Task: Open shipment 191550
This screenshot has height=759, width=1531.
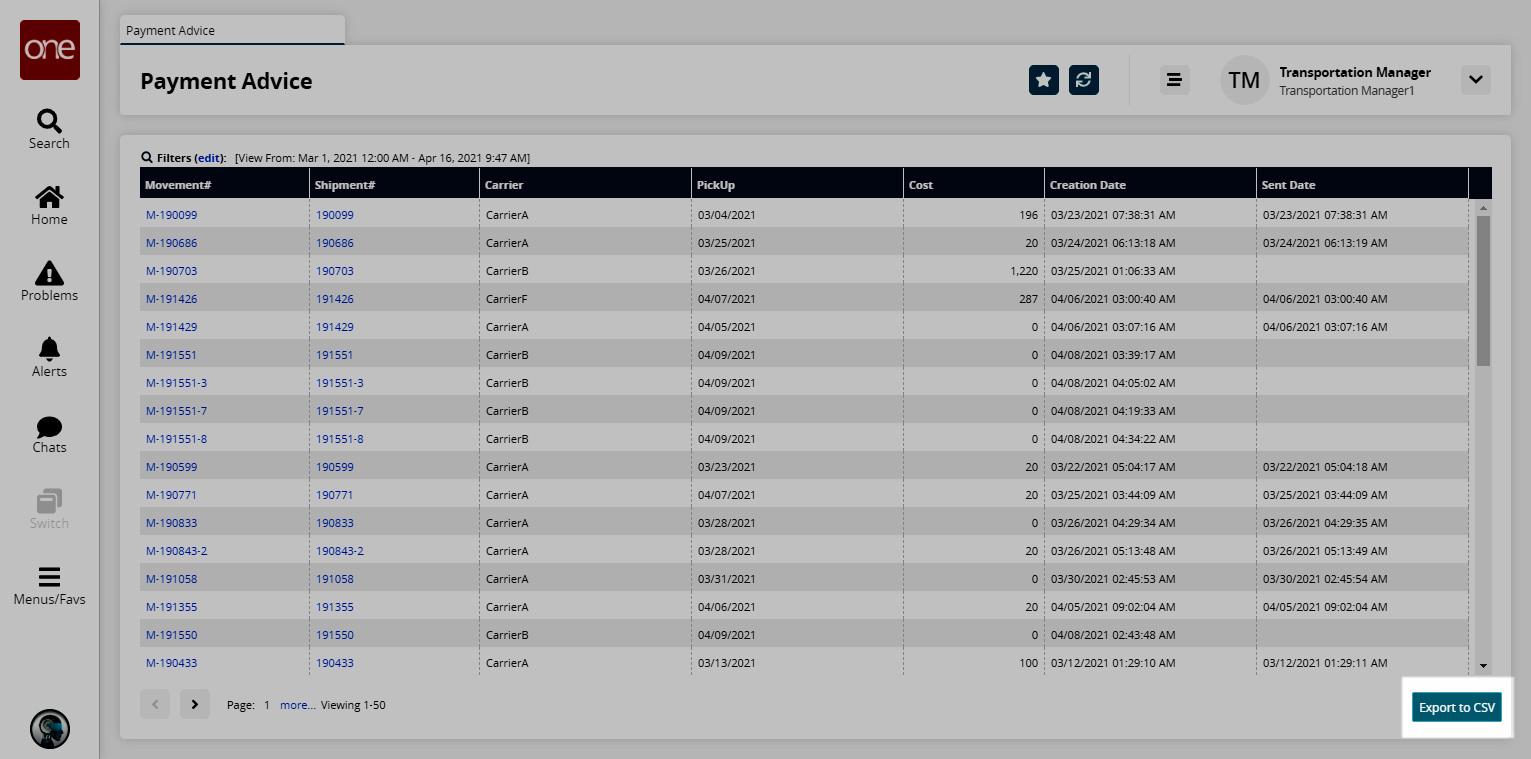Action: click(335, 635)
